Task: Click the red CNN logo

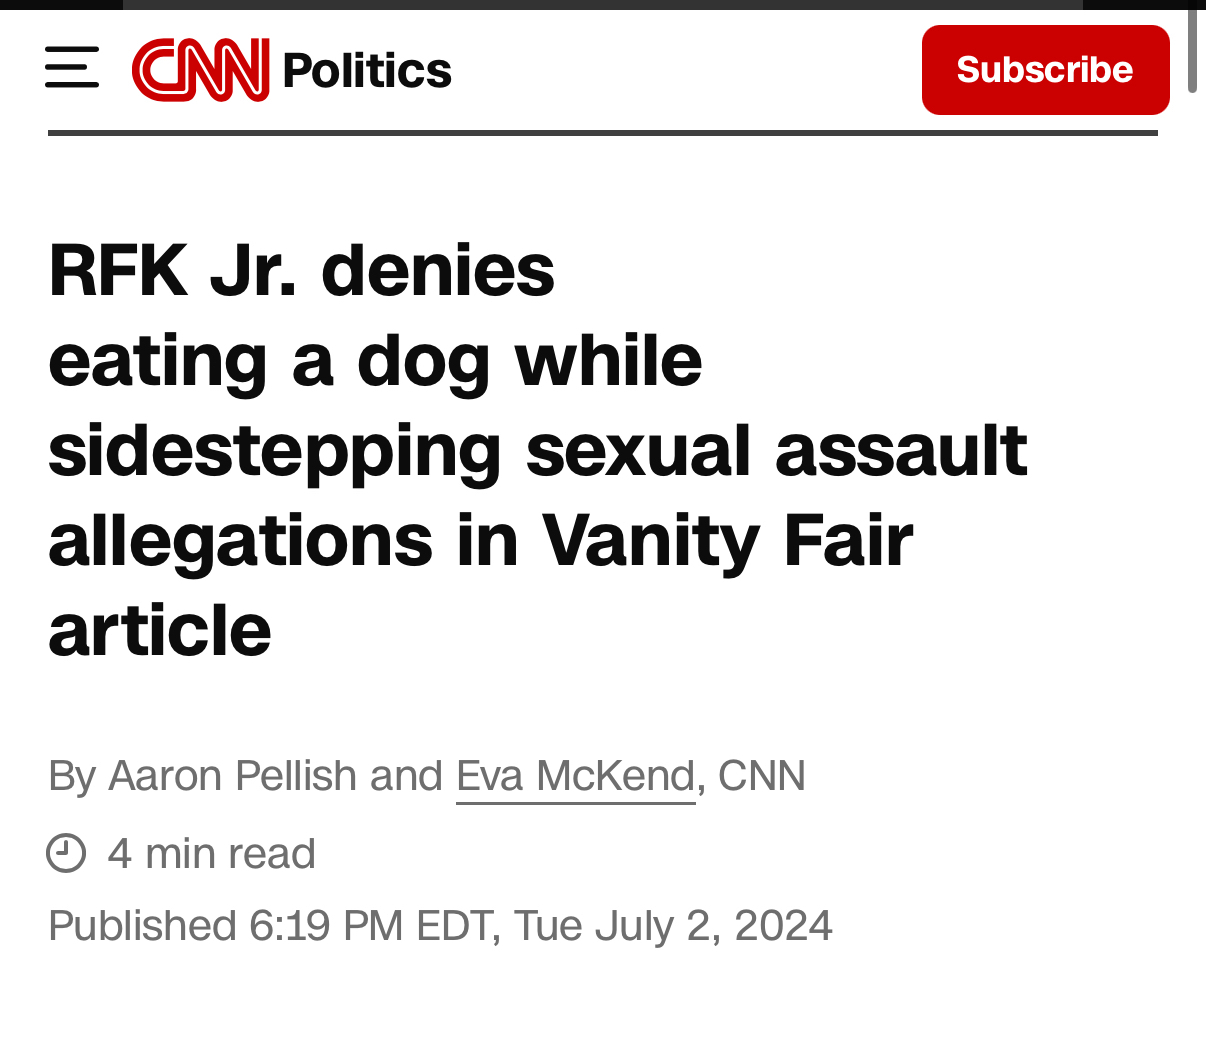Action: 200,69
